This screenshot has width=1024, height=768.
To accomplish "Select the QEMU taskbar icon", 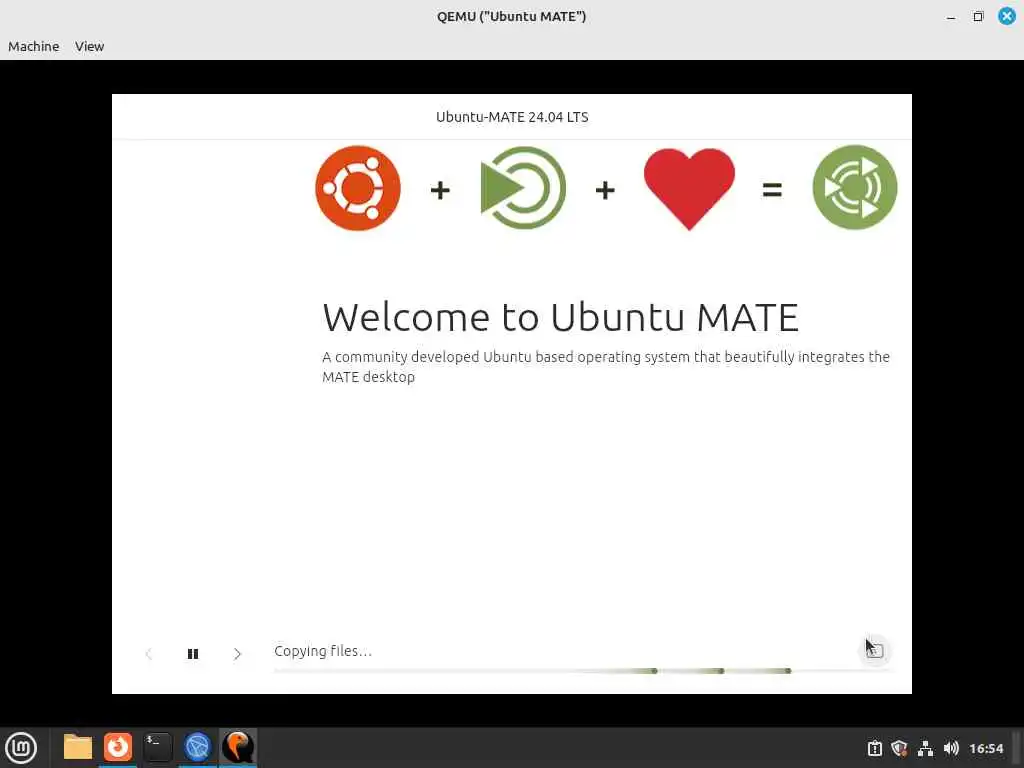I will pos(238,748).
